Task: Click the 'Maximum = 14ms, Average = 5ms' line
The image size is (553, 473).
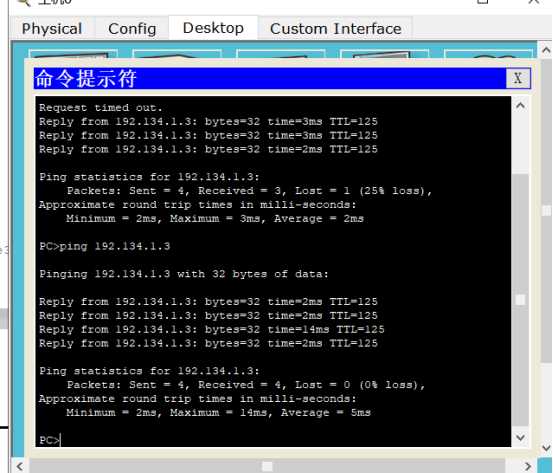Action: click(218, 413)
